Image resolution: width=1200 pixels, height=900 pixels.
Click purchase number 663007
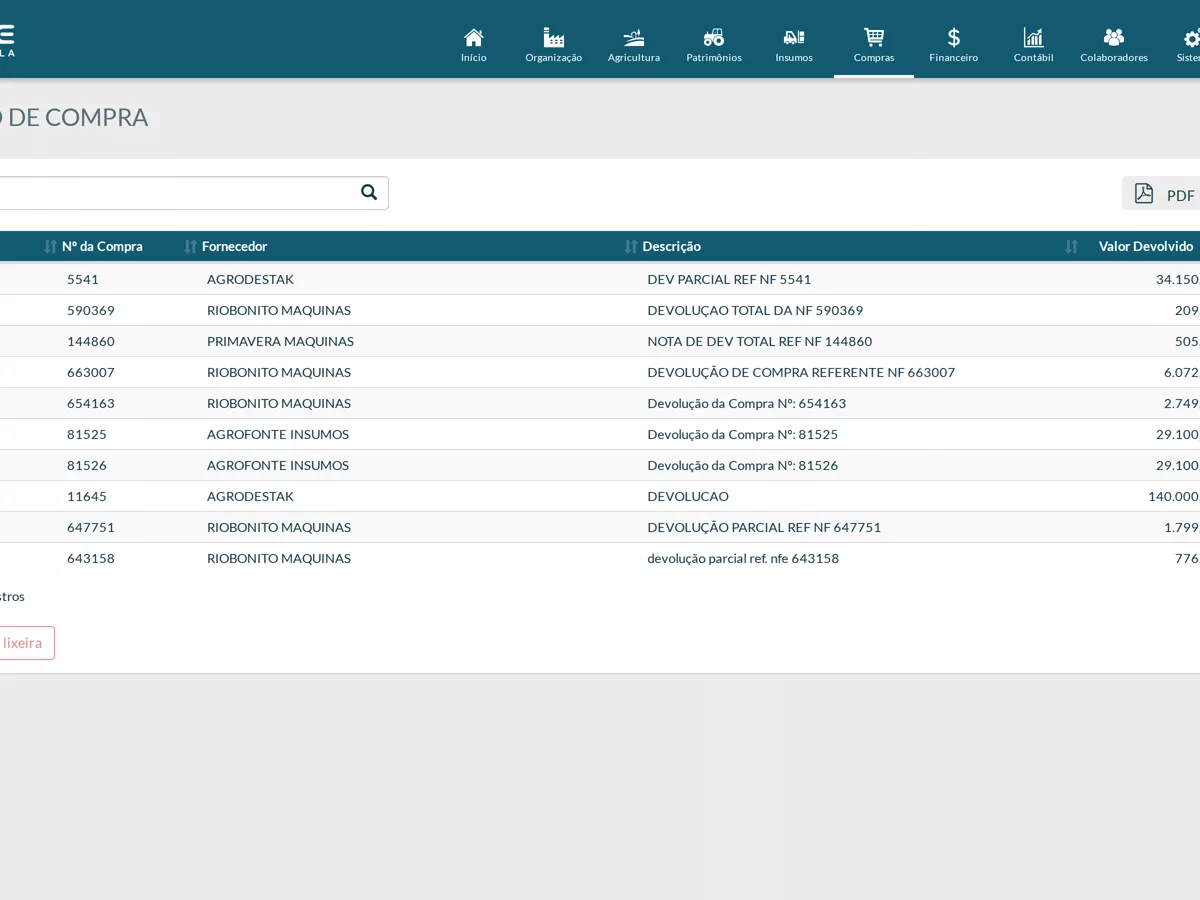point(91,372)
